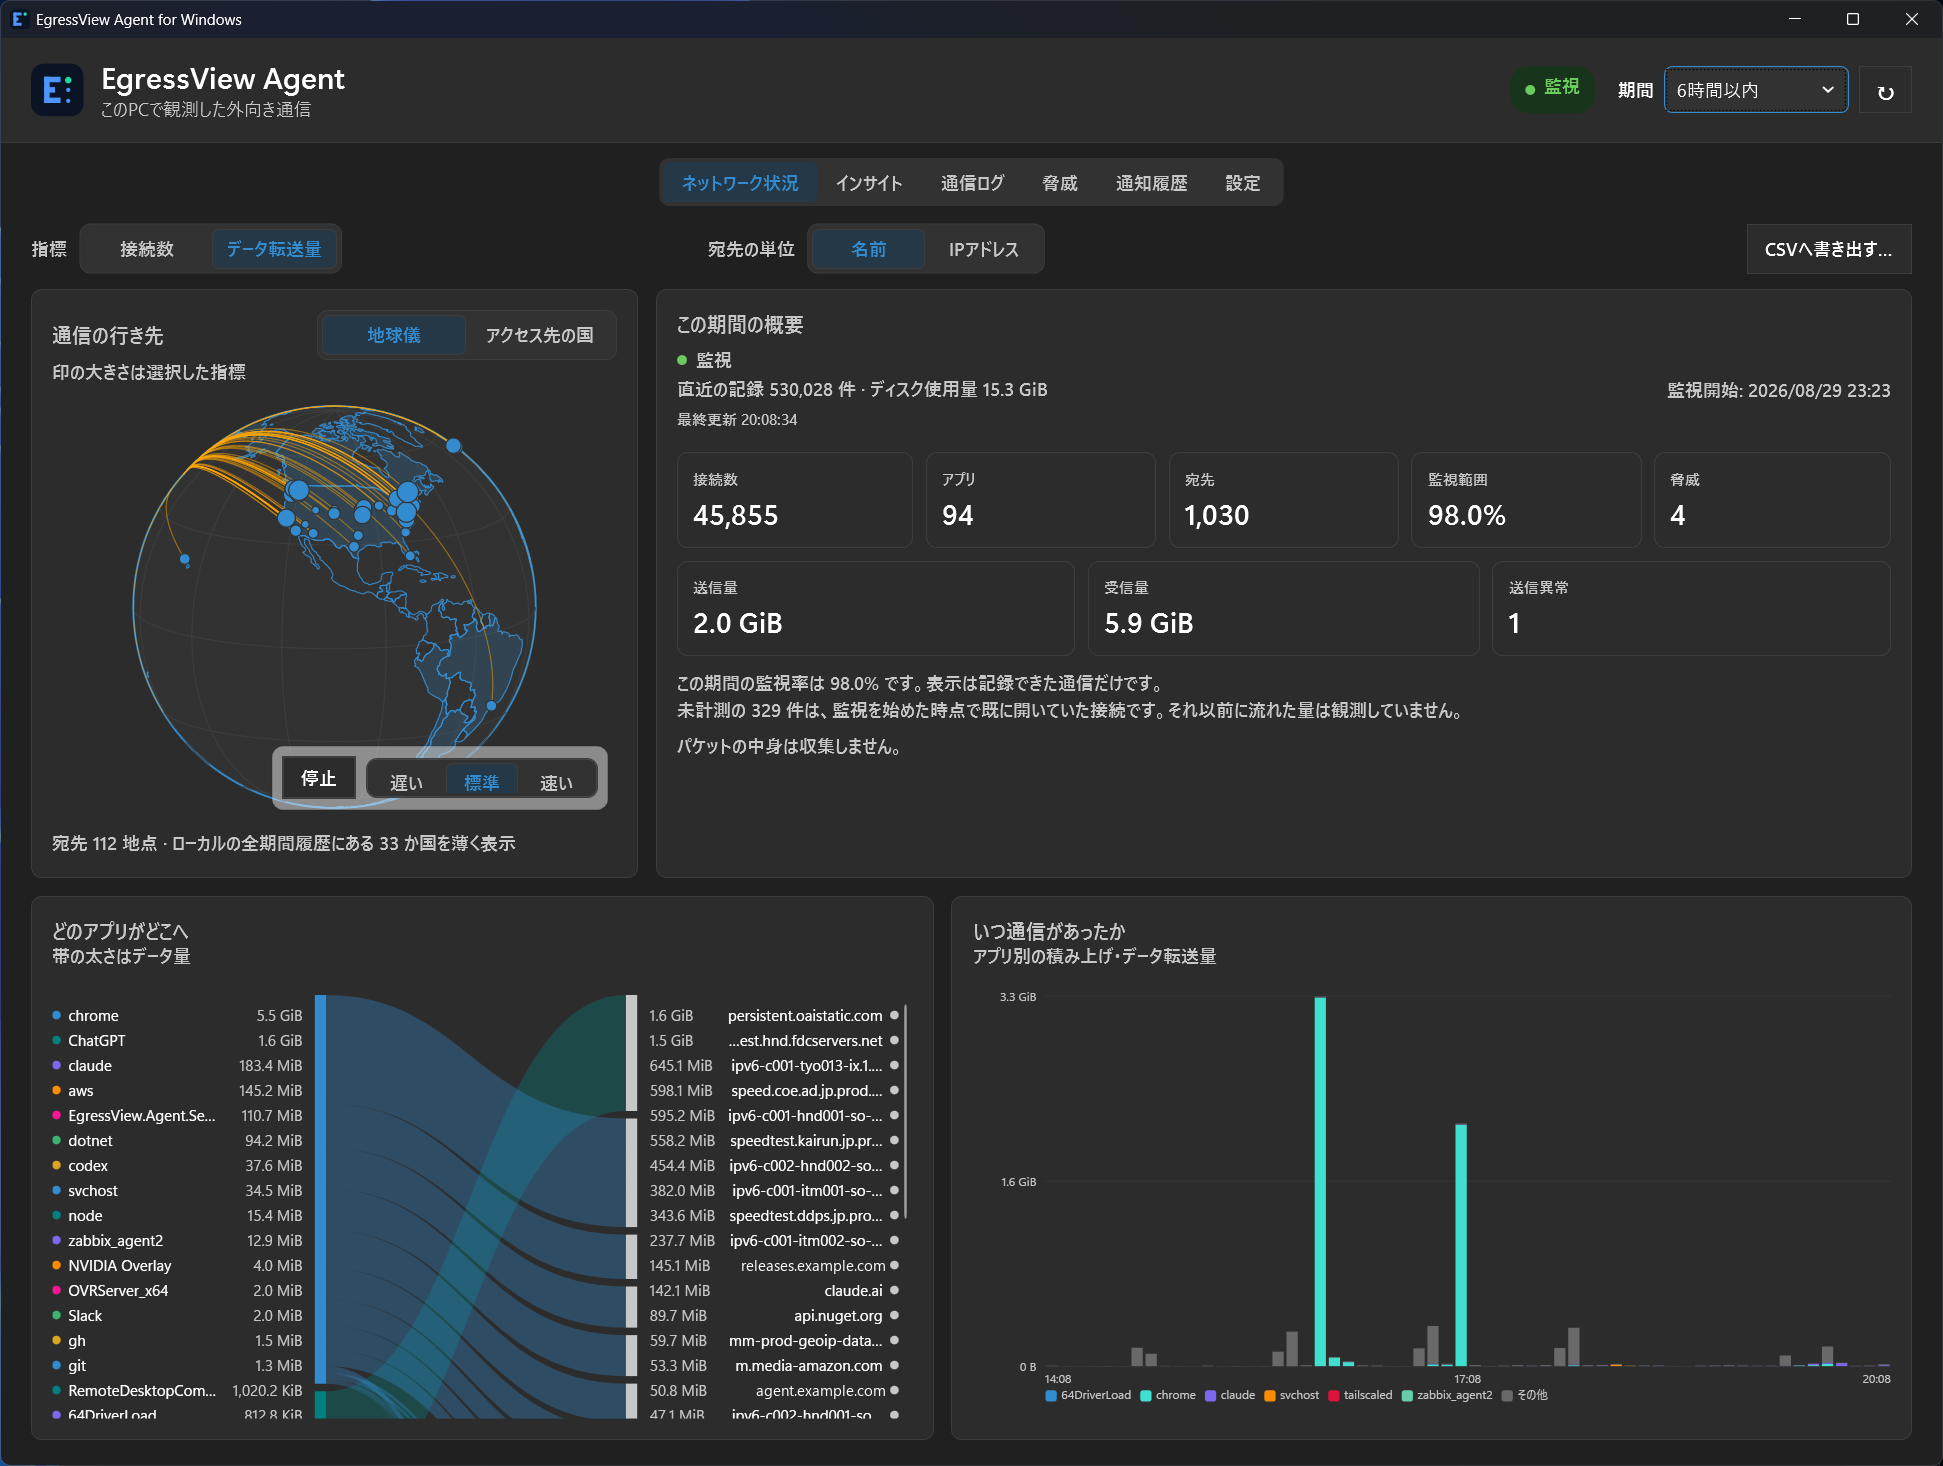Switch to the ネットワーク状況 tab
Image resolution: width=1943 pixels, height=1466 pixels.
point(740,183)
